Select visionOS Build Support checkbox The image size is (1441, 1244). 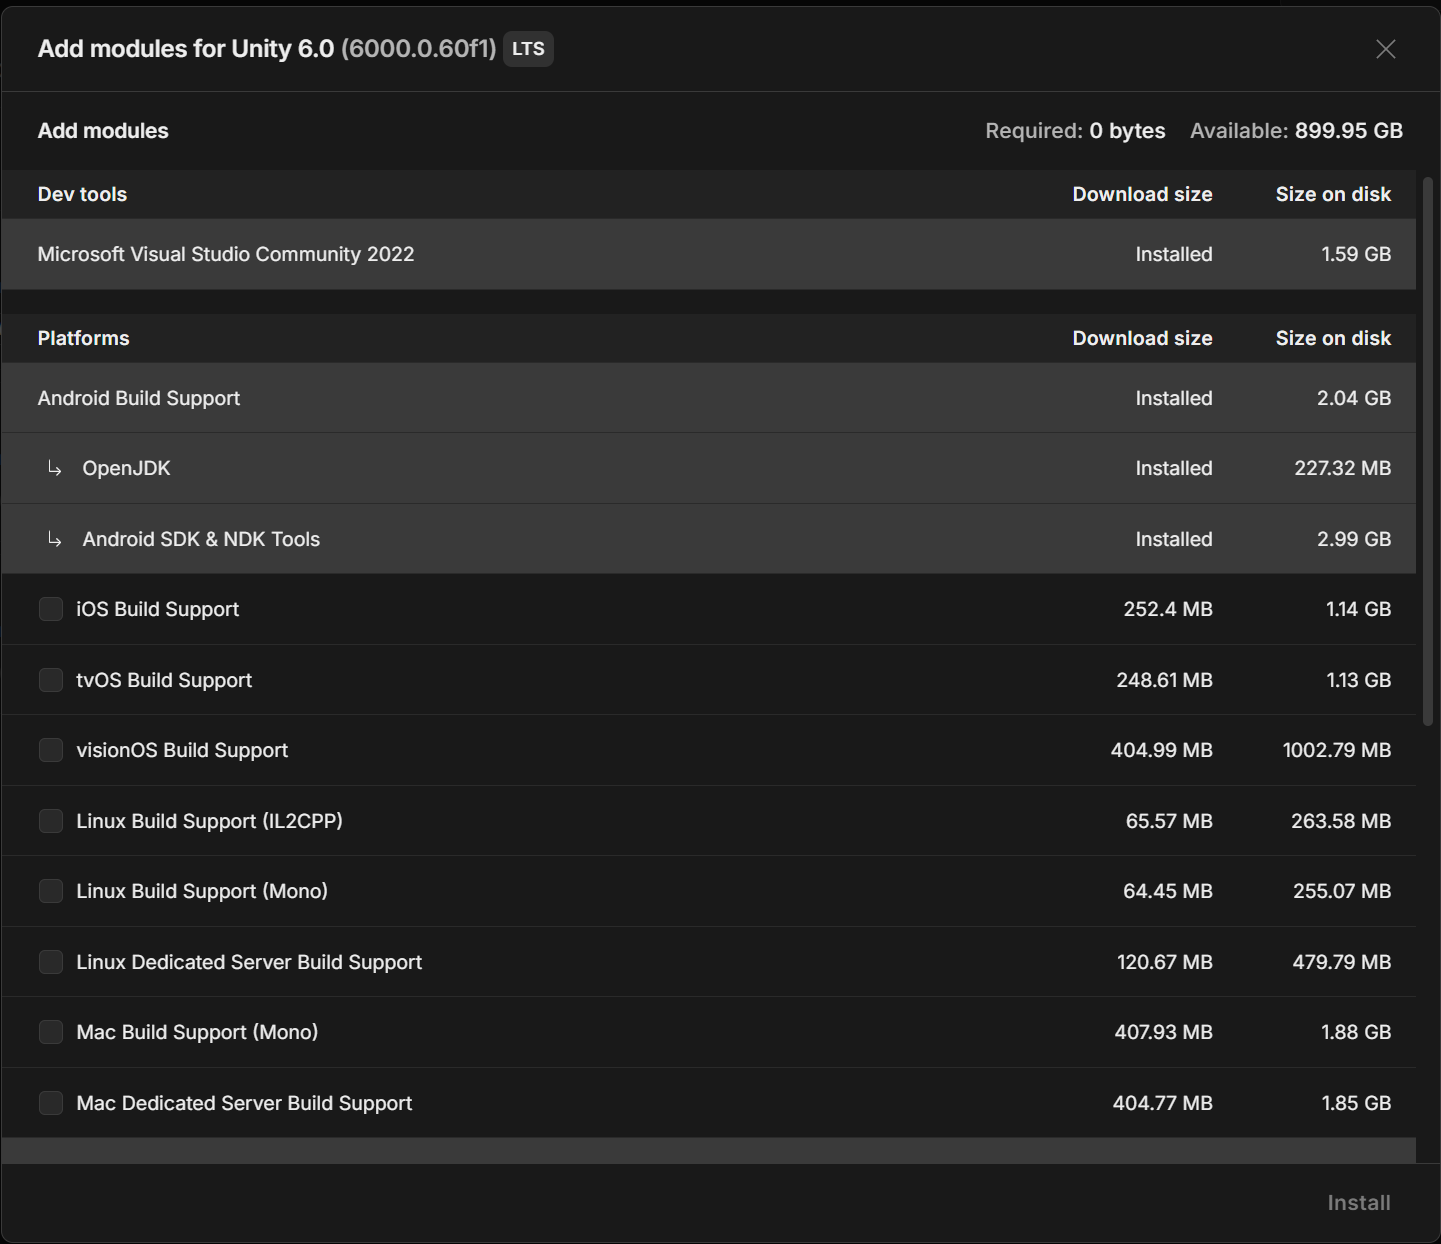(x=51, y=750)
